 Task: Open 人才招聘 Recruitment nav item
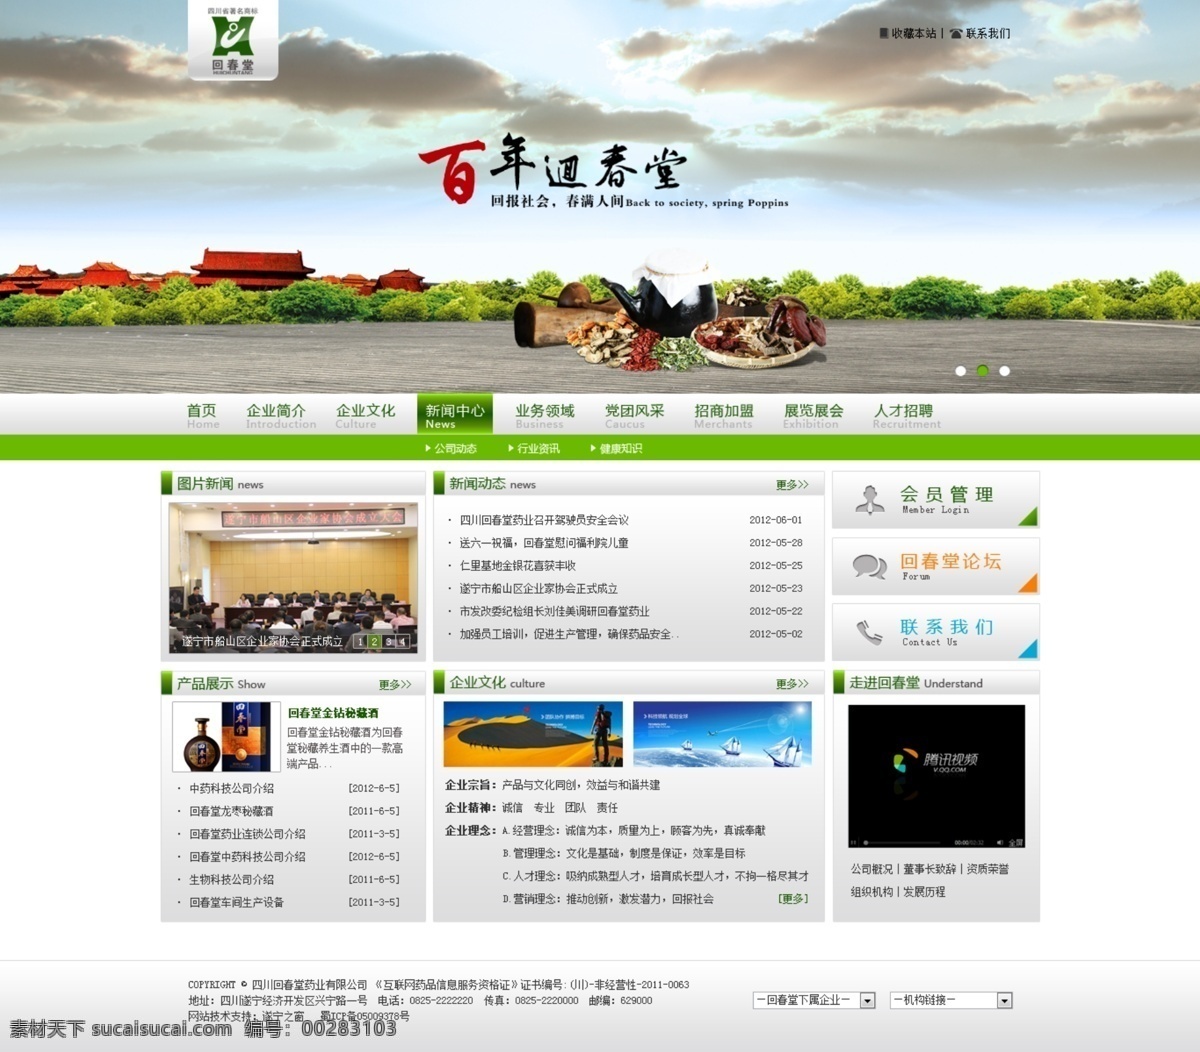pyautogui.click(x=906, y=416)
